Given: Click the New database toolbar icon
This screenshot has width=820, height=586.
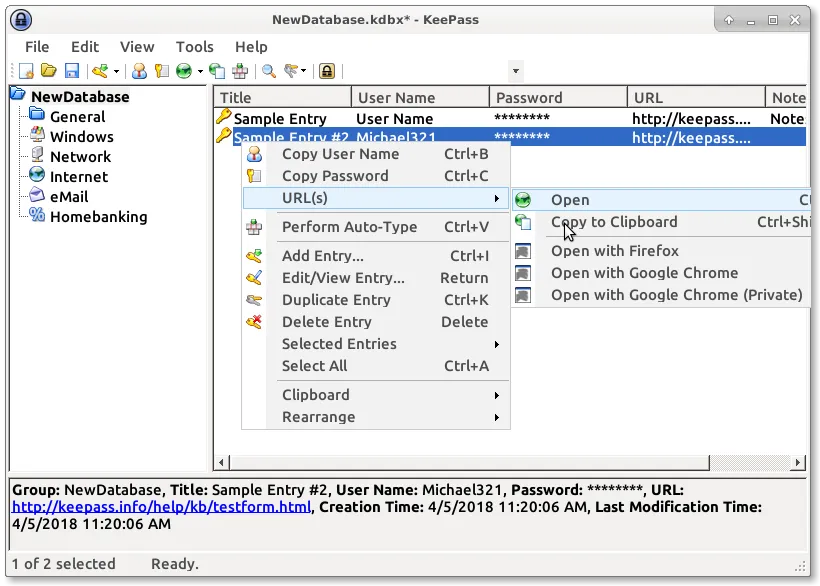Looking at the screenshot, I should [27, 71].
